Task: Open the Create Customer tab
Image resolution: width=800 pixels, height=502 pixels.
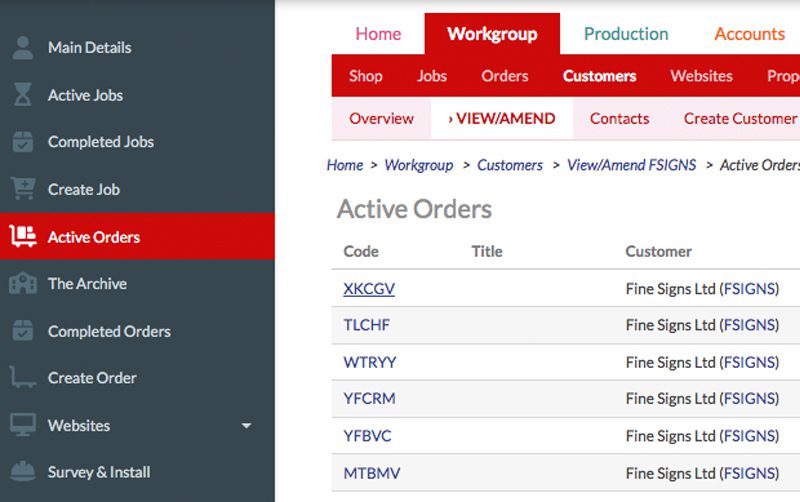Action: click(x=740, y=118)
